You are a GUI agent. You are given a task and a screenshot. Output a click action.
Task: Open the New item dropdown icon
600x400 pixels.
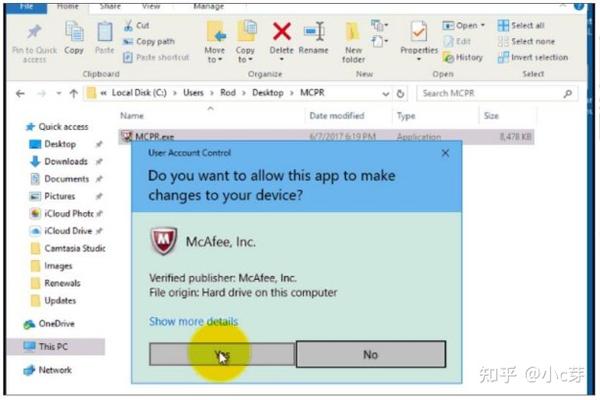(x=379, y=26)
